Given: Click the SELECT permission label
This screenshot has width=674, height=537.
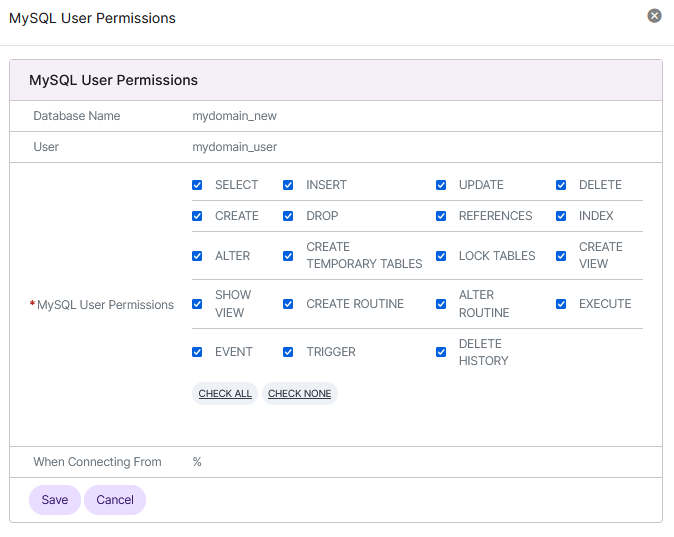Looking at the screenshot, I should click(x=236, y=185).
